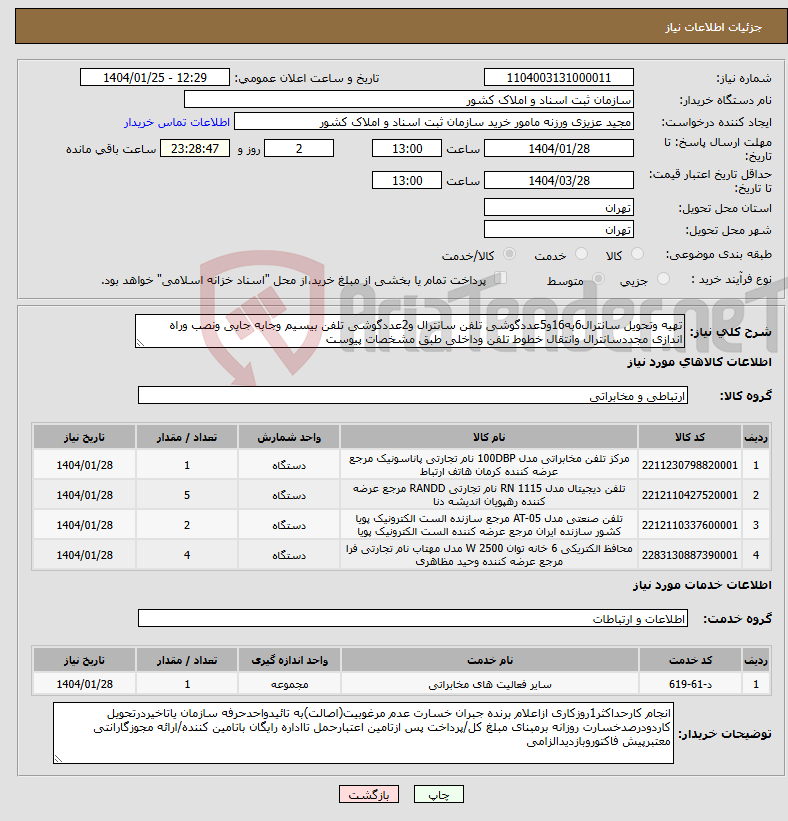Click the response deadline date 1404/01/28 field
Image resolution: width=788 pixels, height=821 pixels.
559,149
